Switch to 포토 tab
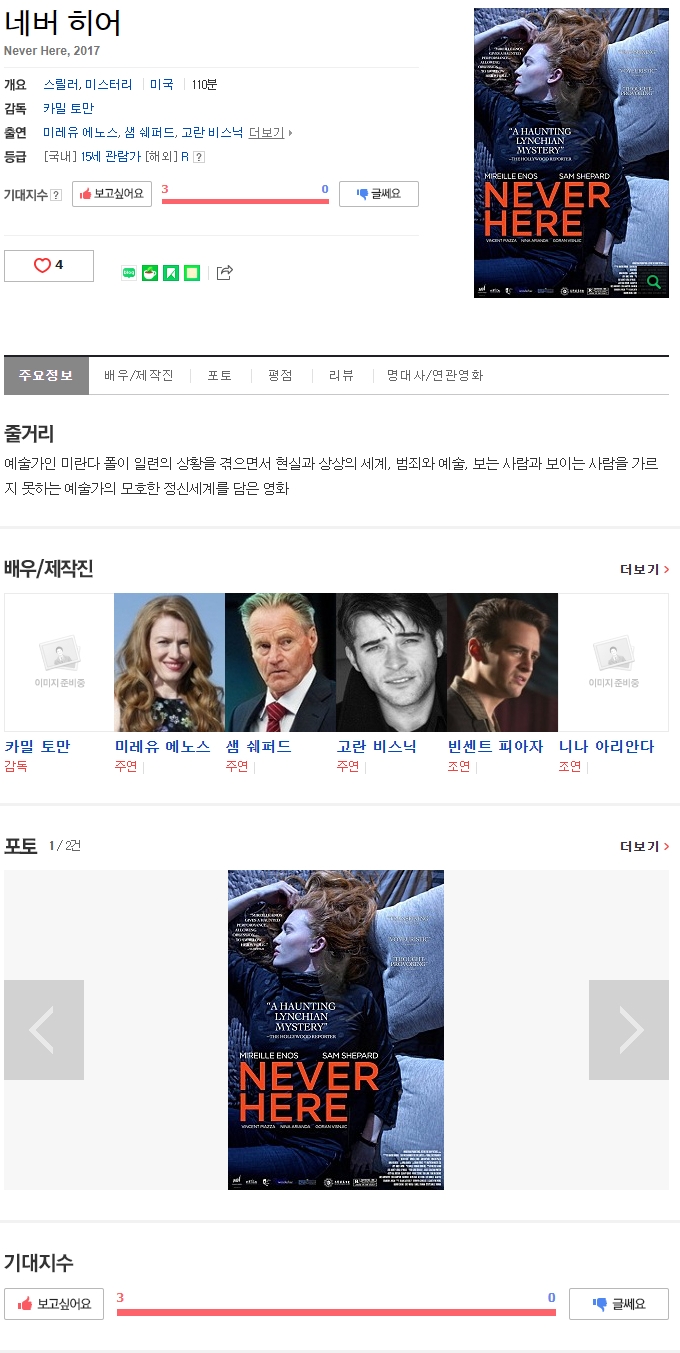This screenshot has width=680, height=1353. 220,376
